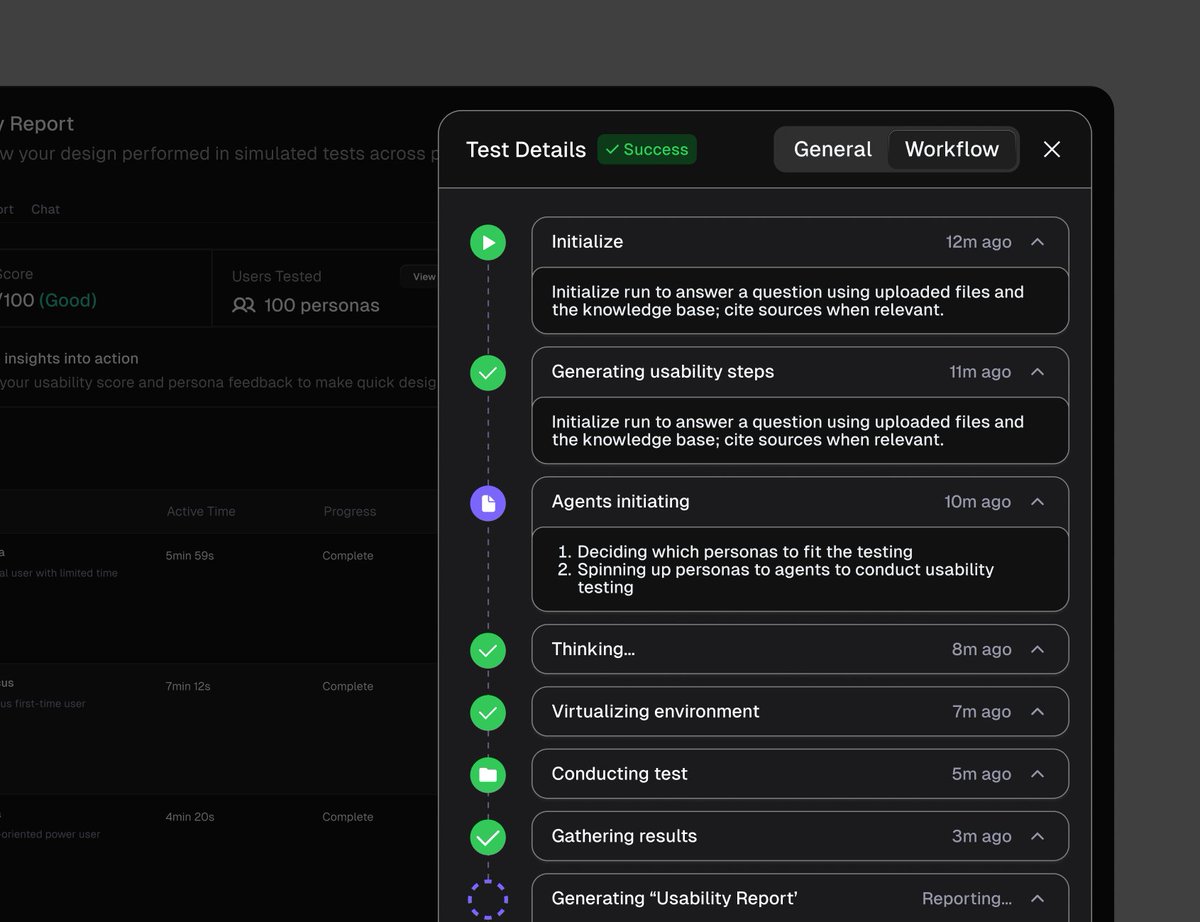This screenshot has height=922, width=1200.
Task: Click the checkmark icon beside Gathering results
Action: 487,837
